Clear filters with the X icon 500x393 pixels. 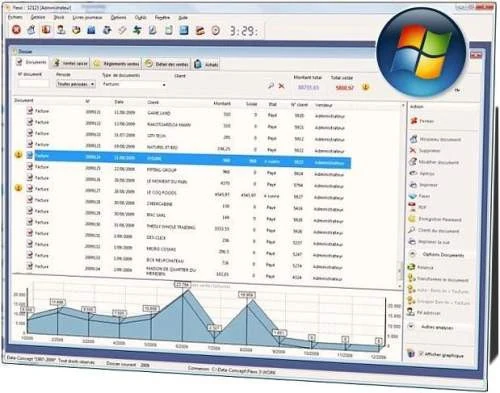(x=282, y=86)
